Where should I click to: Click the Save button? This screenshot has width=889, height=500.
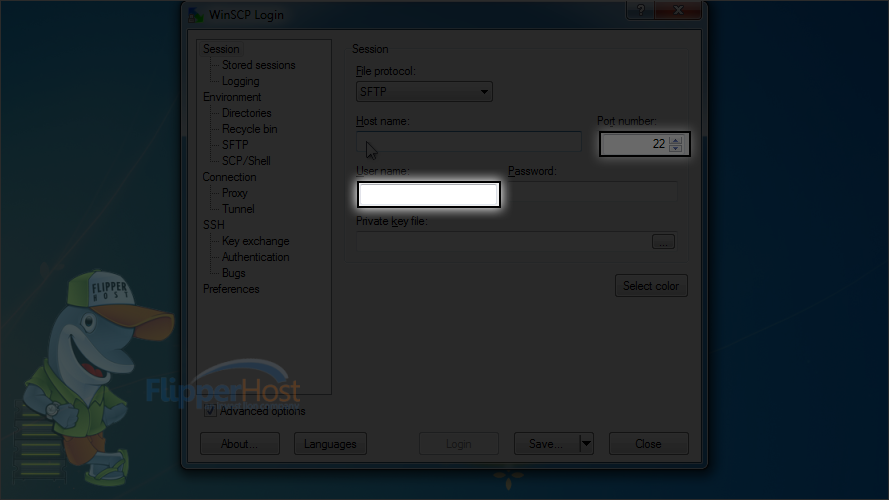click(x=547, y=444)
